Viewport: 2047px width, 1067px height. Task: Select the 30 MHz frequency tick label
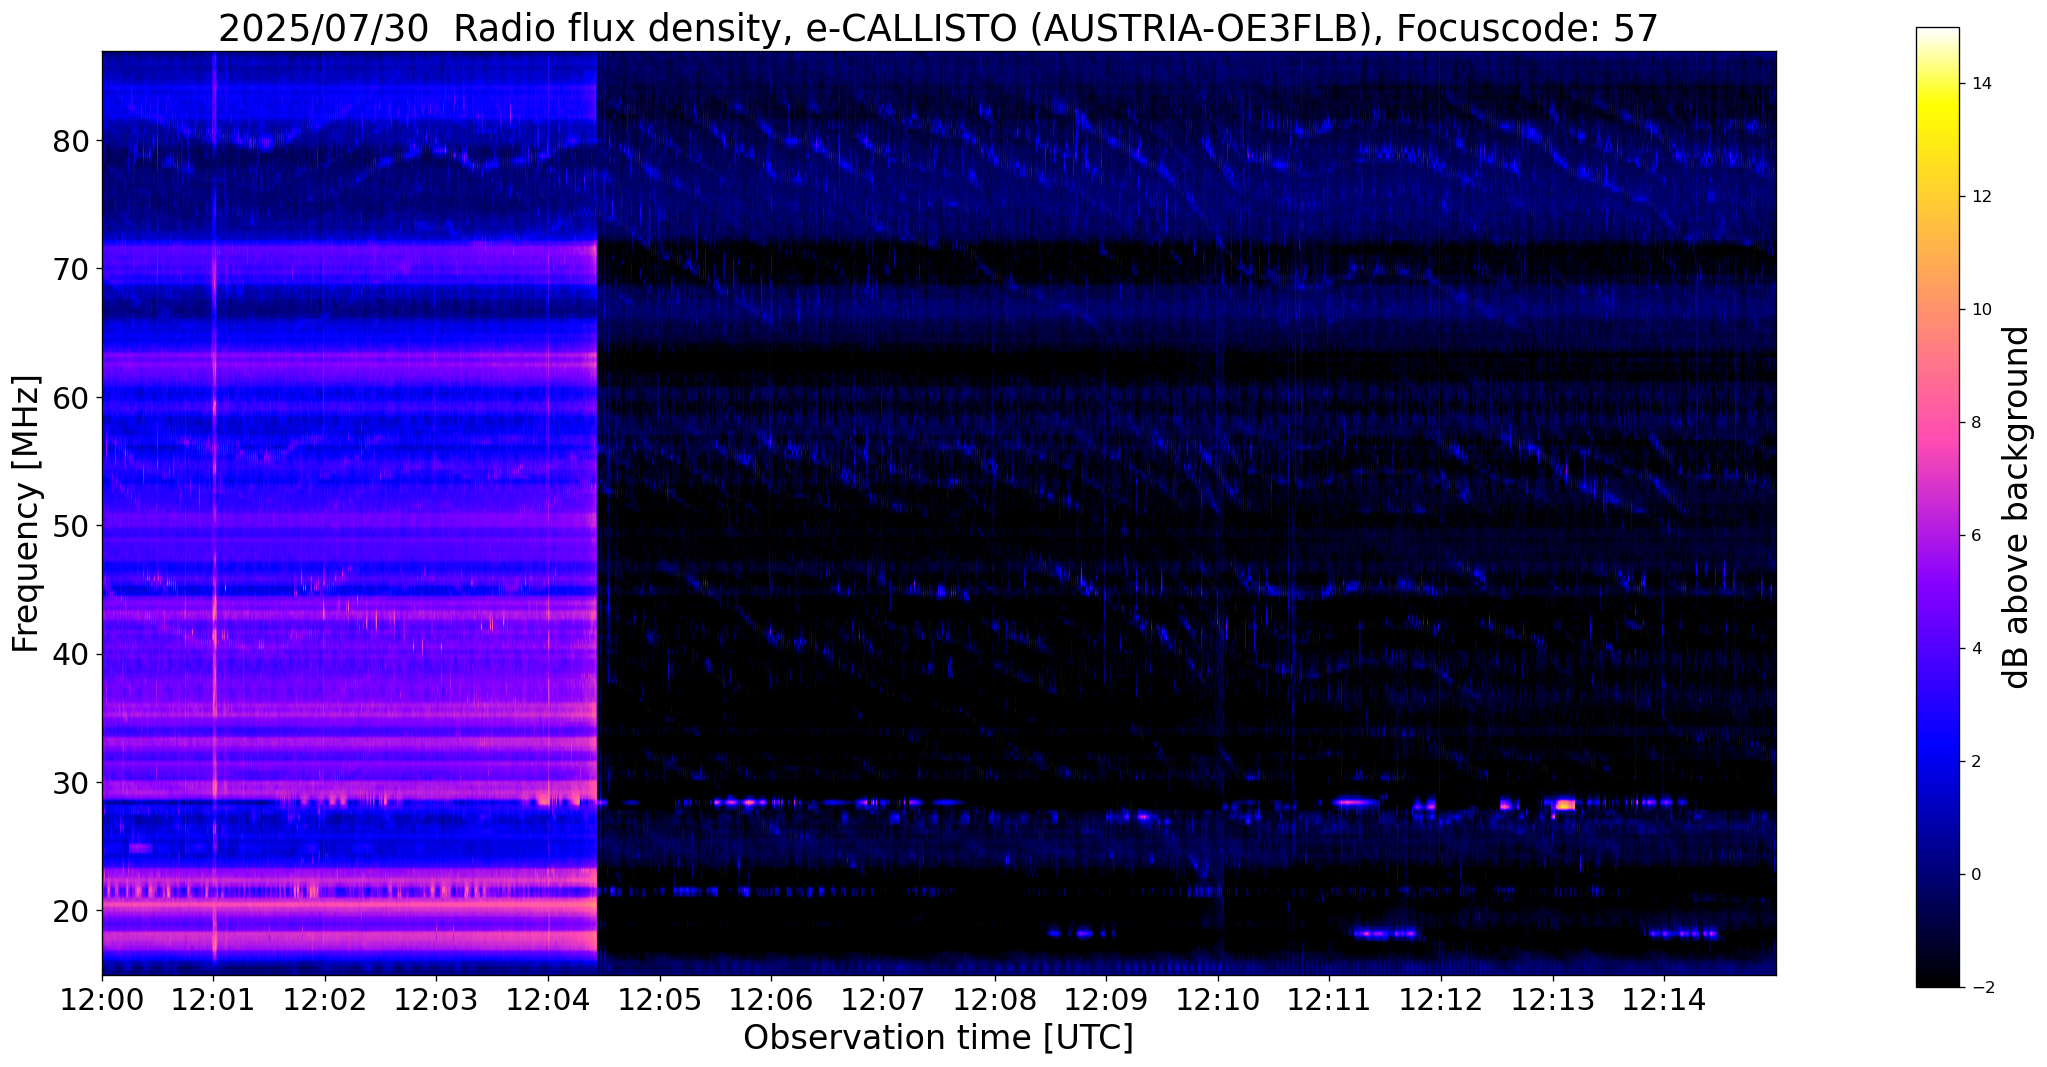pyautogui.click(x=71, y=783)
